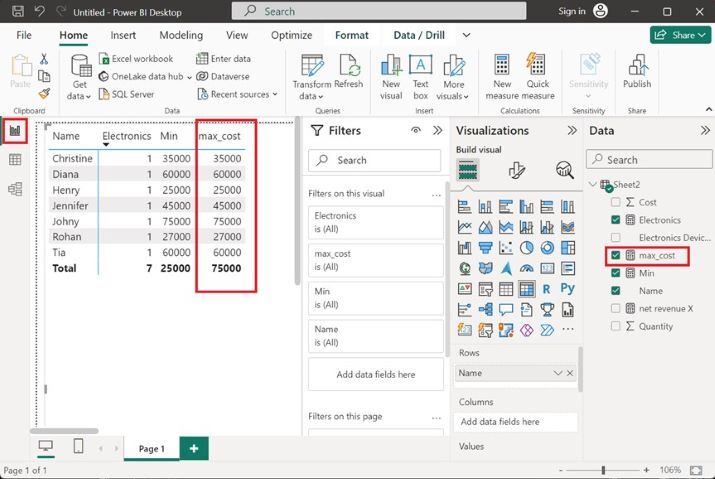Uncheck the Name field checkbox
This screenshot has width=715, height=479.
(616, 291)
